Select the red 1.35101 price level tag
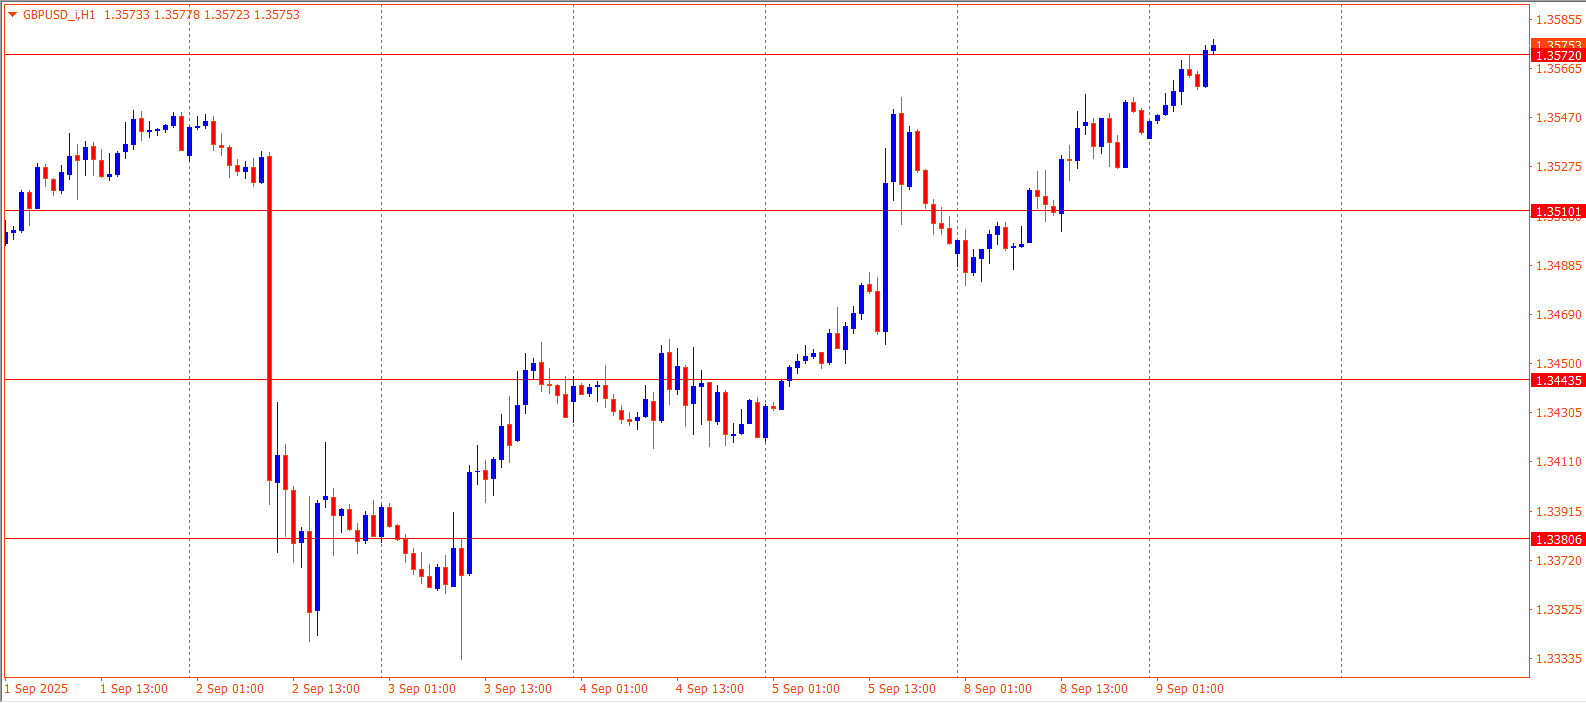 click(x=1558, y=211)
